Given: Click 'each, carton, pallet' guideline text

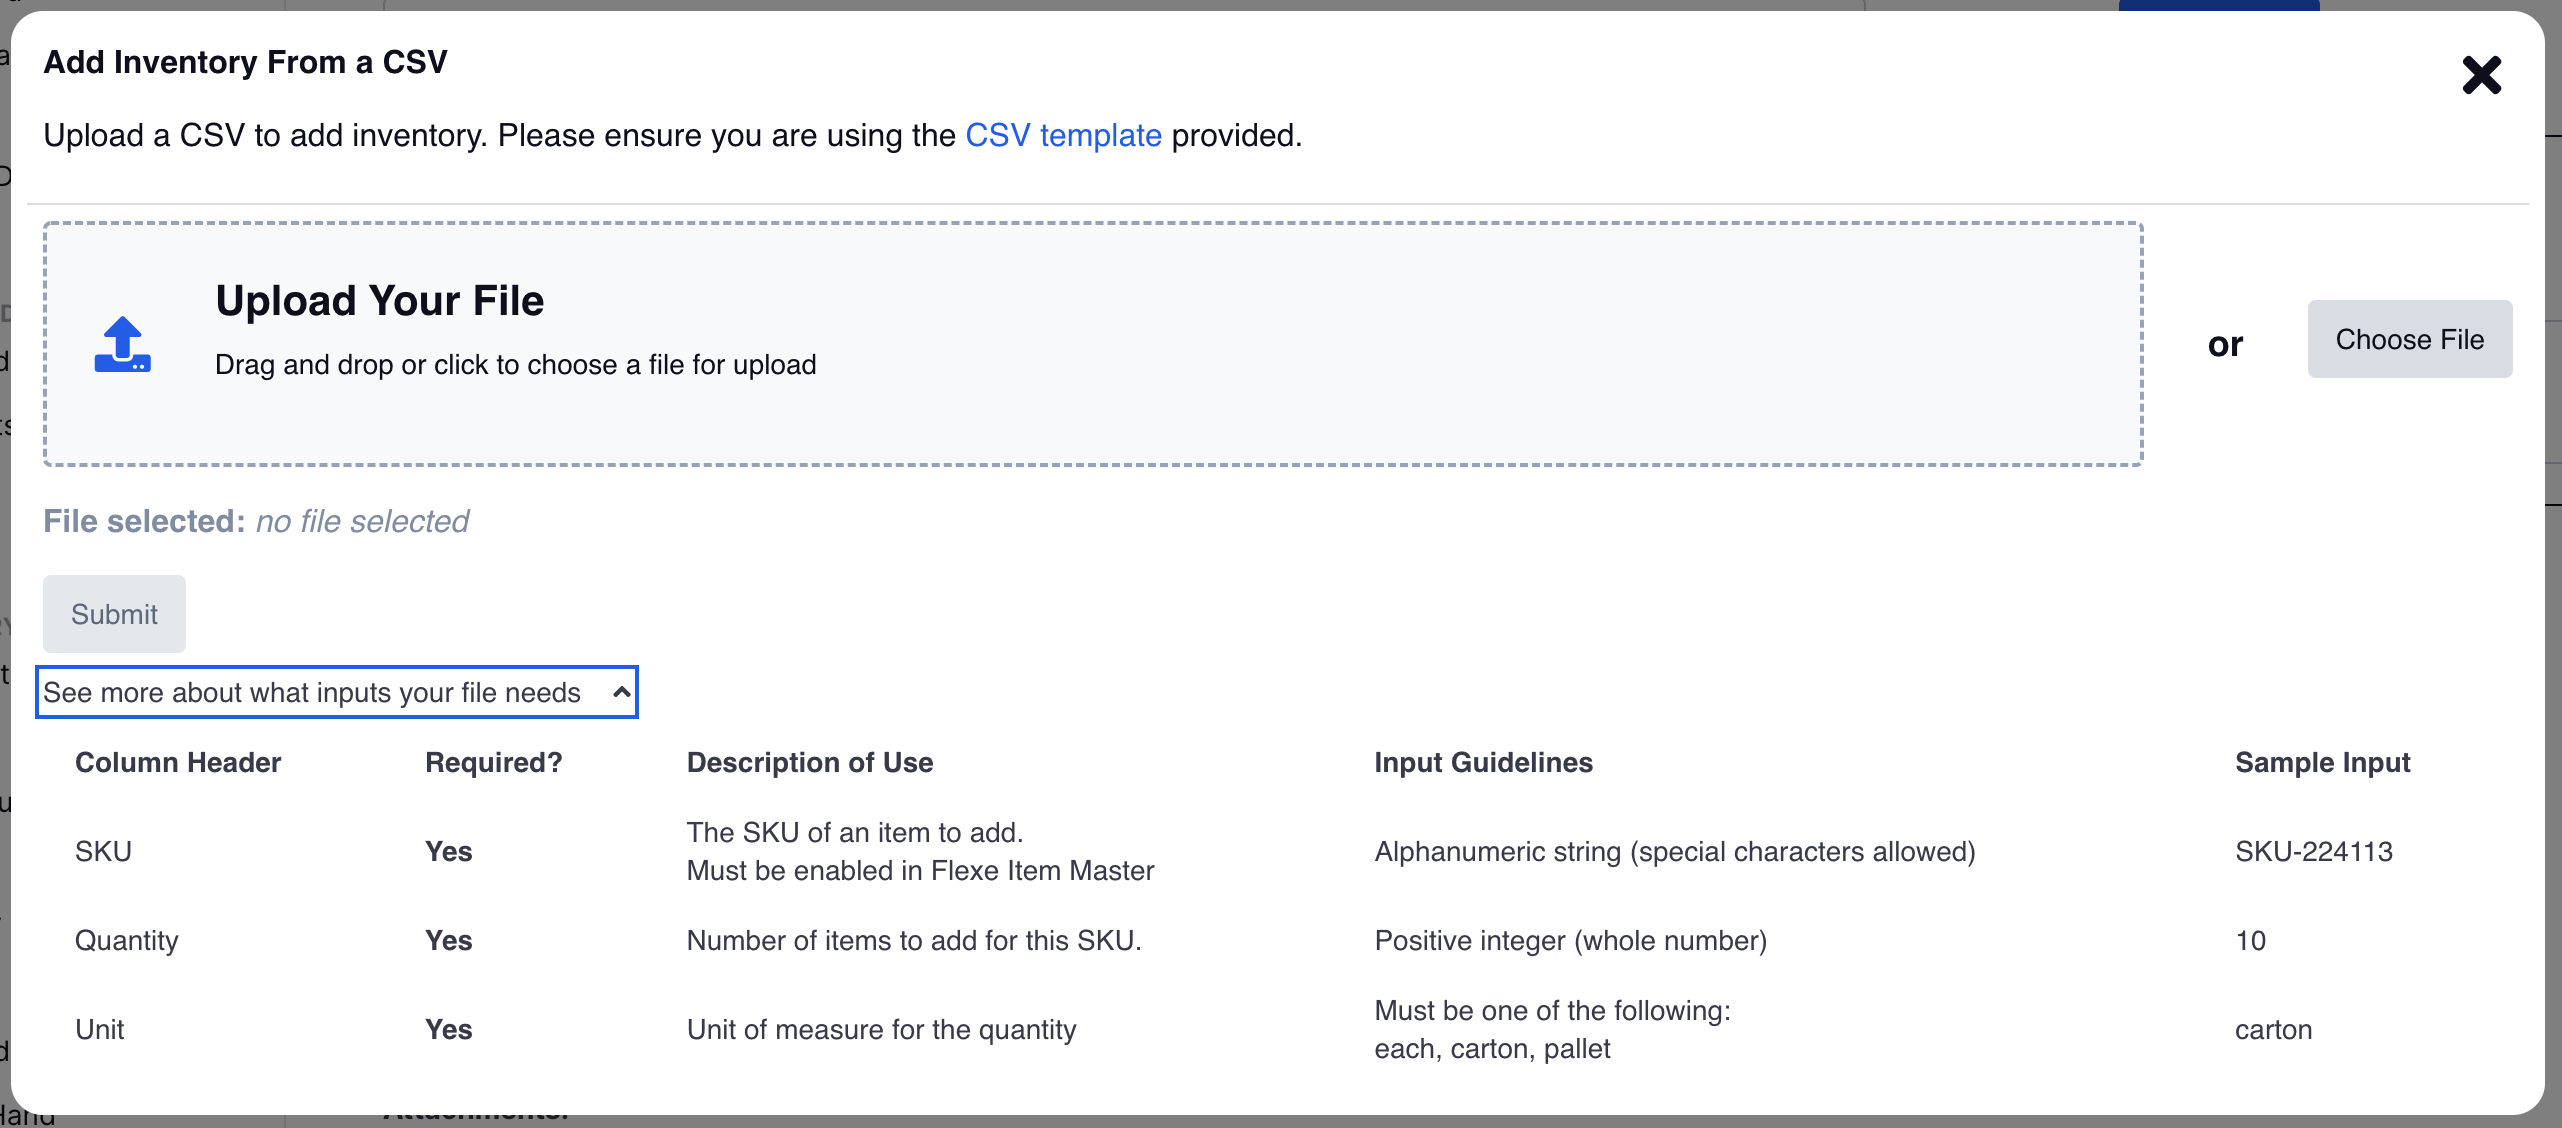Looking at the screenshot, I should [1493, 1049].
